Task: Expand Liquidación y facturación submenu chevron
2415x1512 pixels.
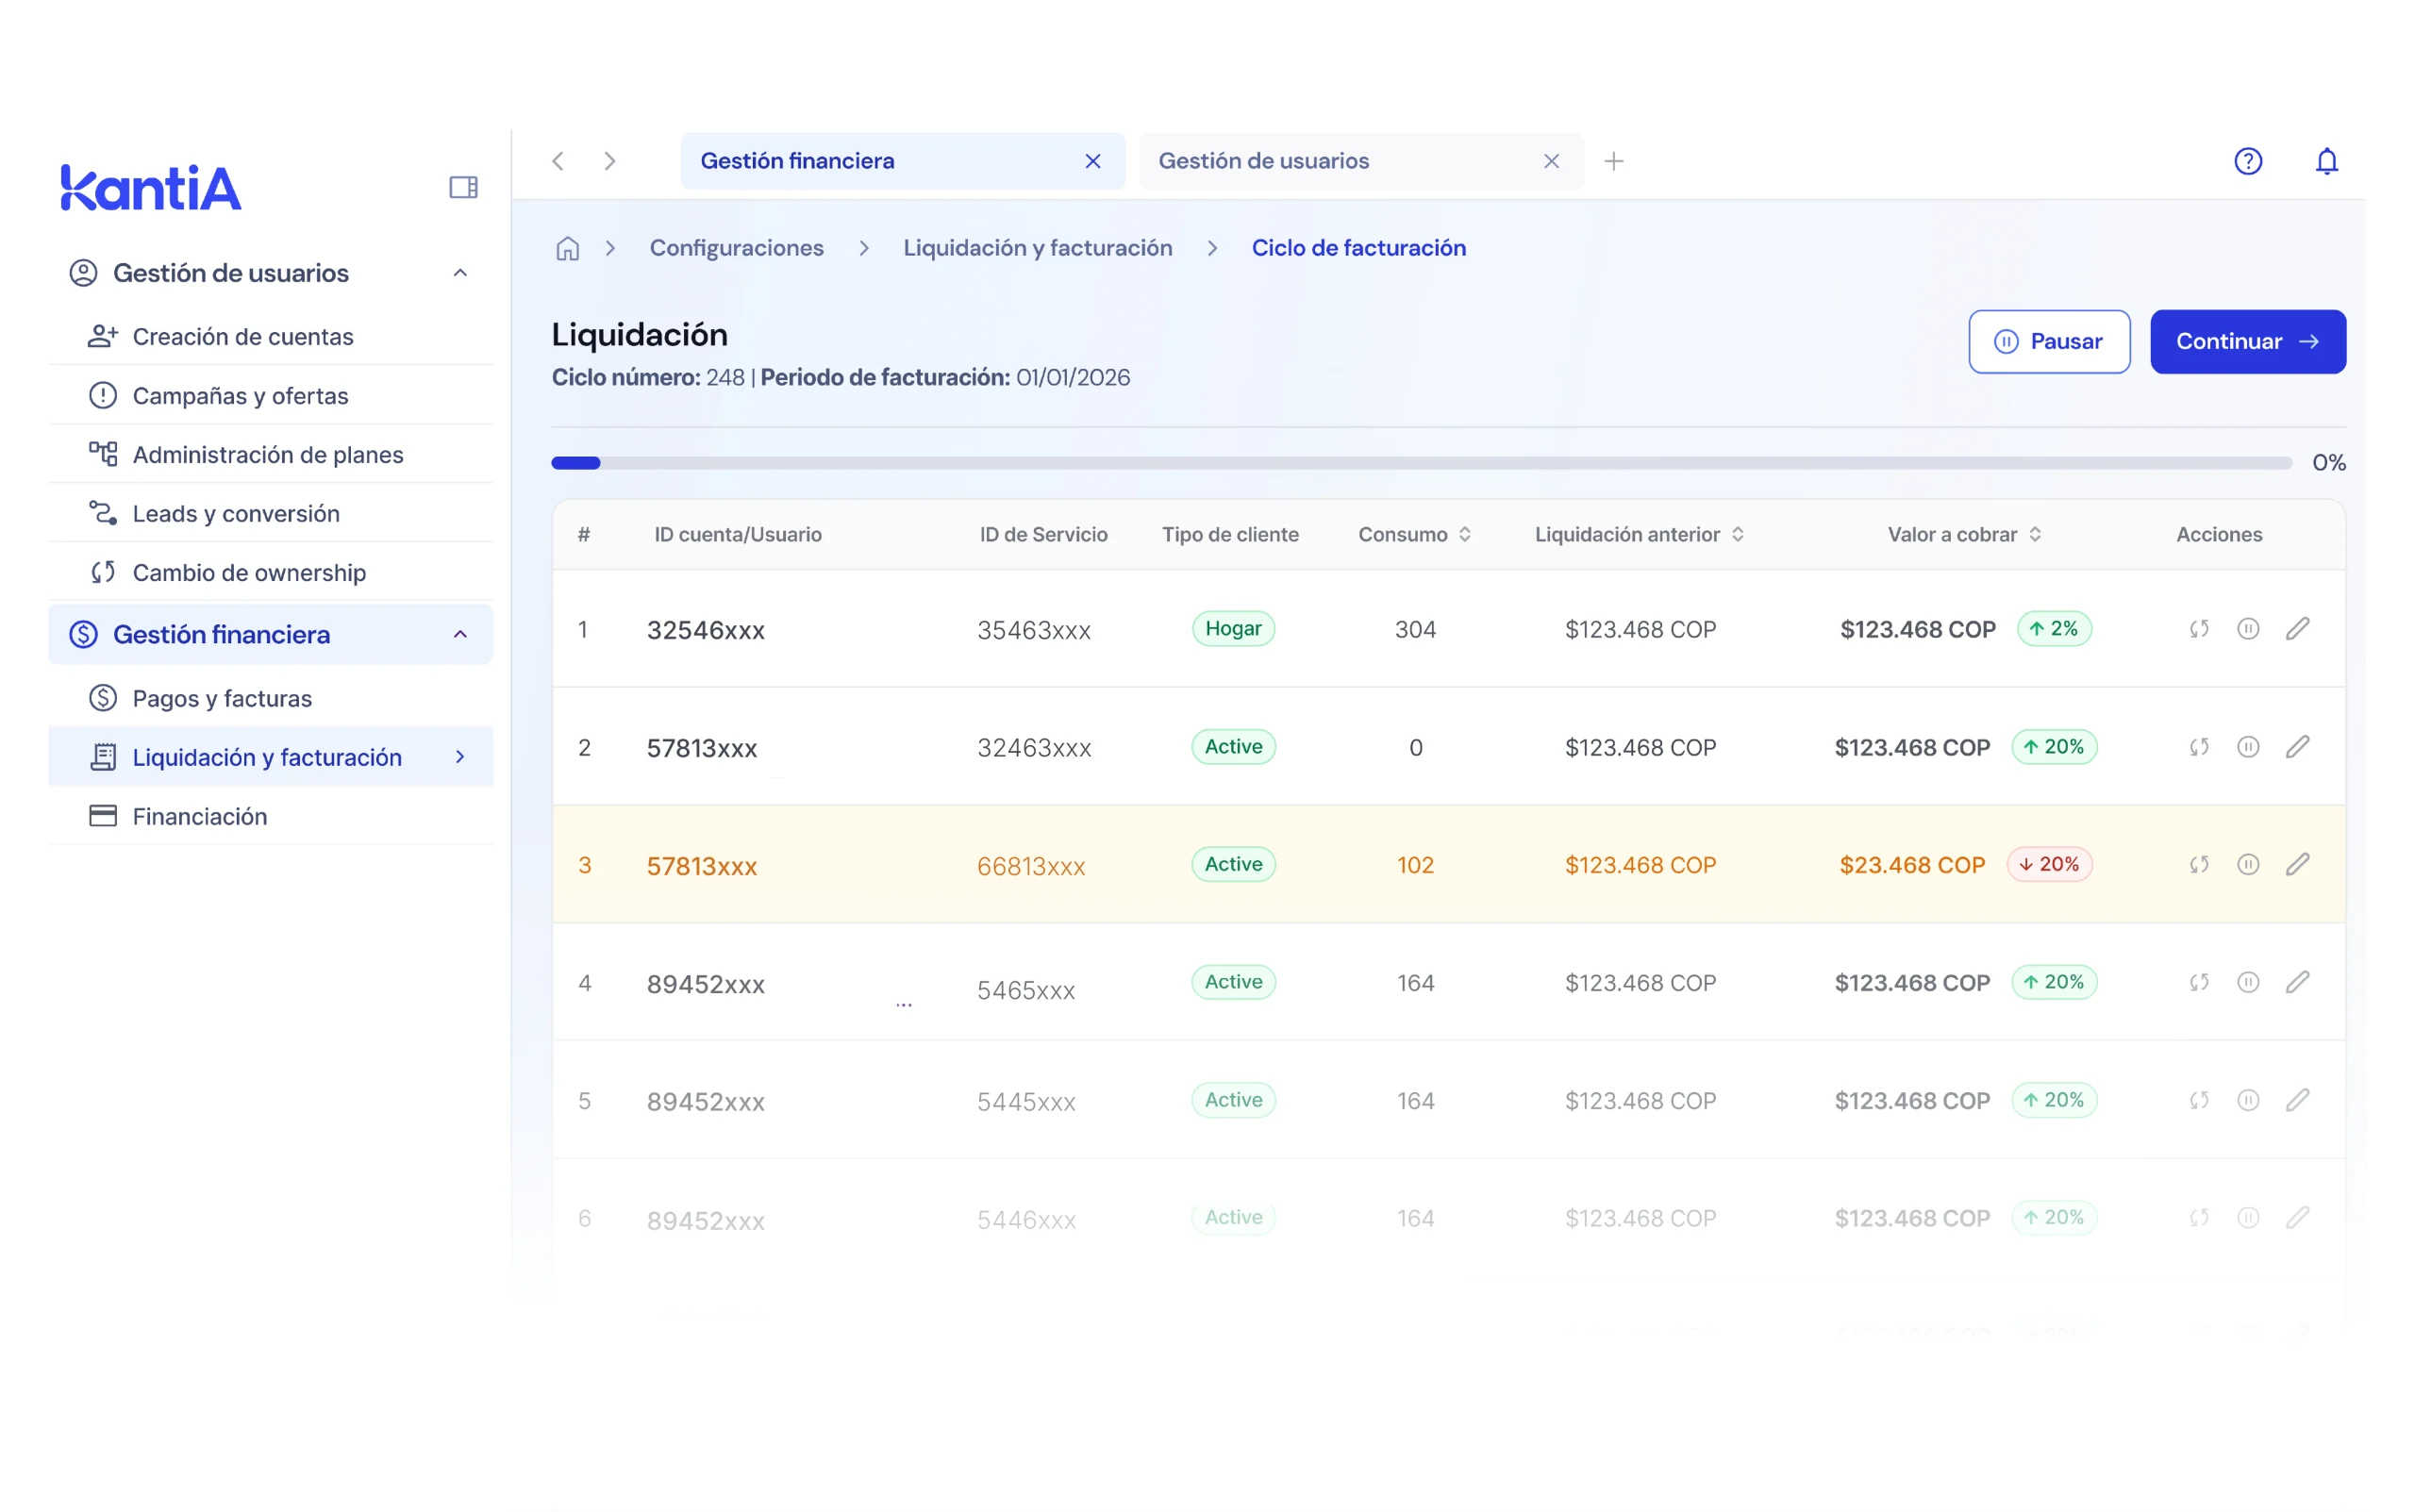Action: [x=459, y=757]
